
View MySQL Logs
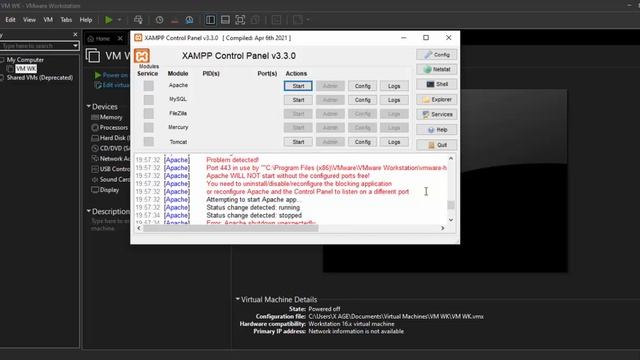click(394, 100)
